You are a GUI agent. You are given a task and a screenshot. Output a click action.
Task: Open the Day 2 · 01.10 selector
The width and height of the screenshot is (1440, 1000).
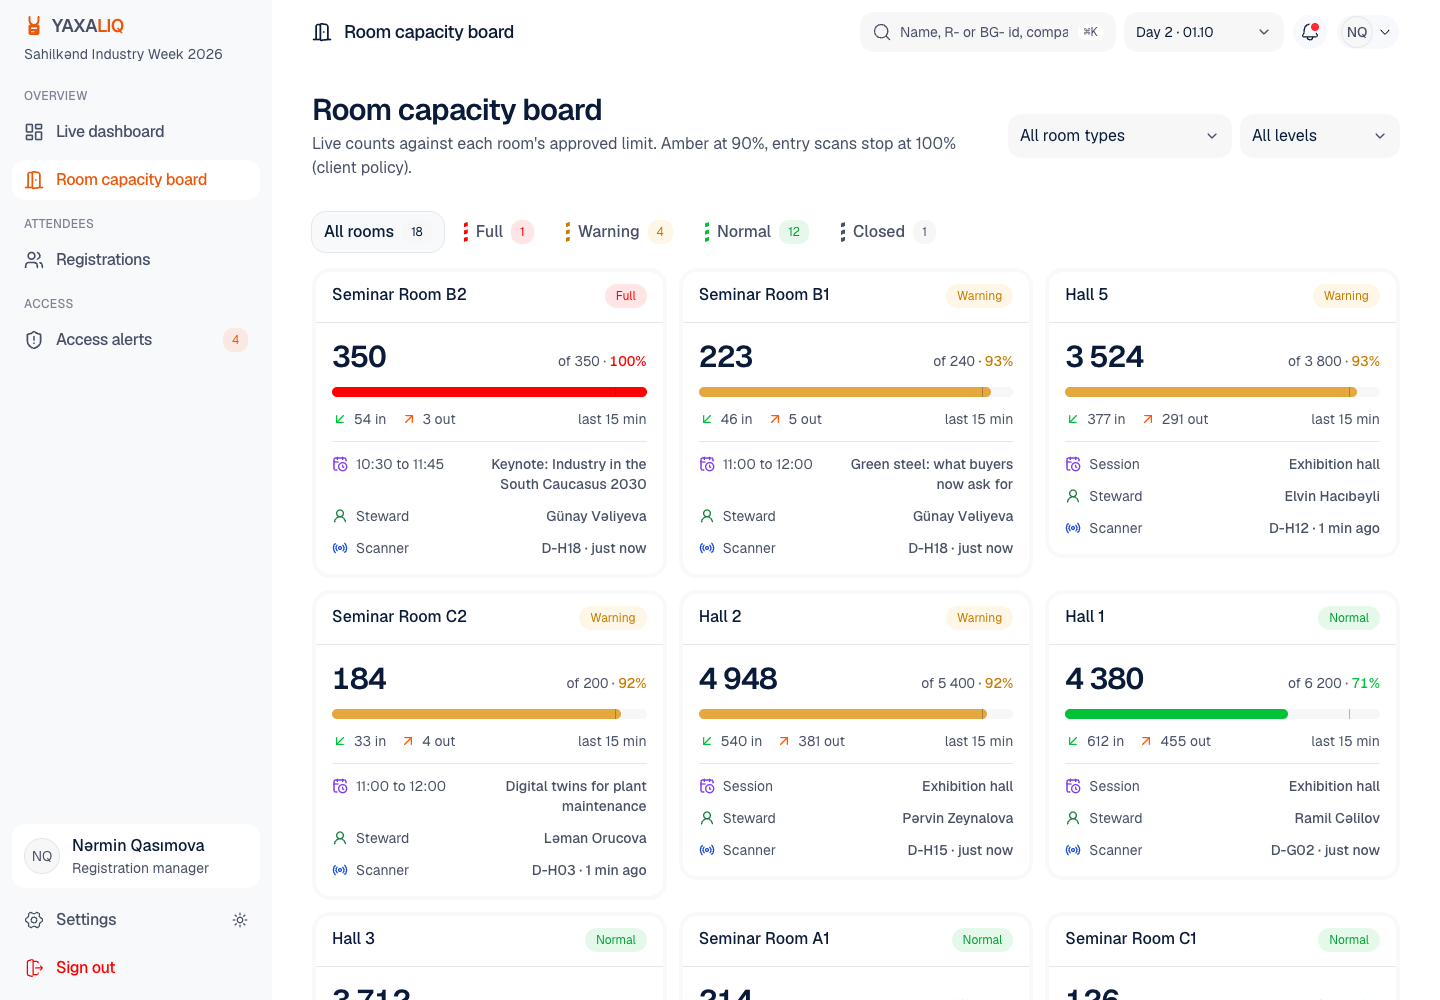(x=1204, y=32)
